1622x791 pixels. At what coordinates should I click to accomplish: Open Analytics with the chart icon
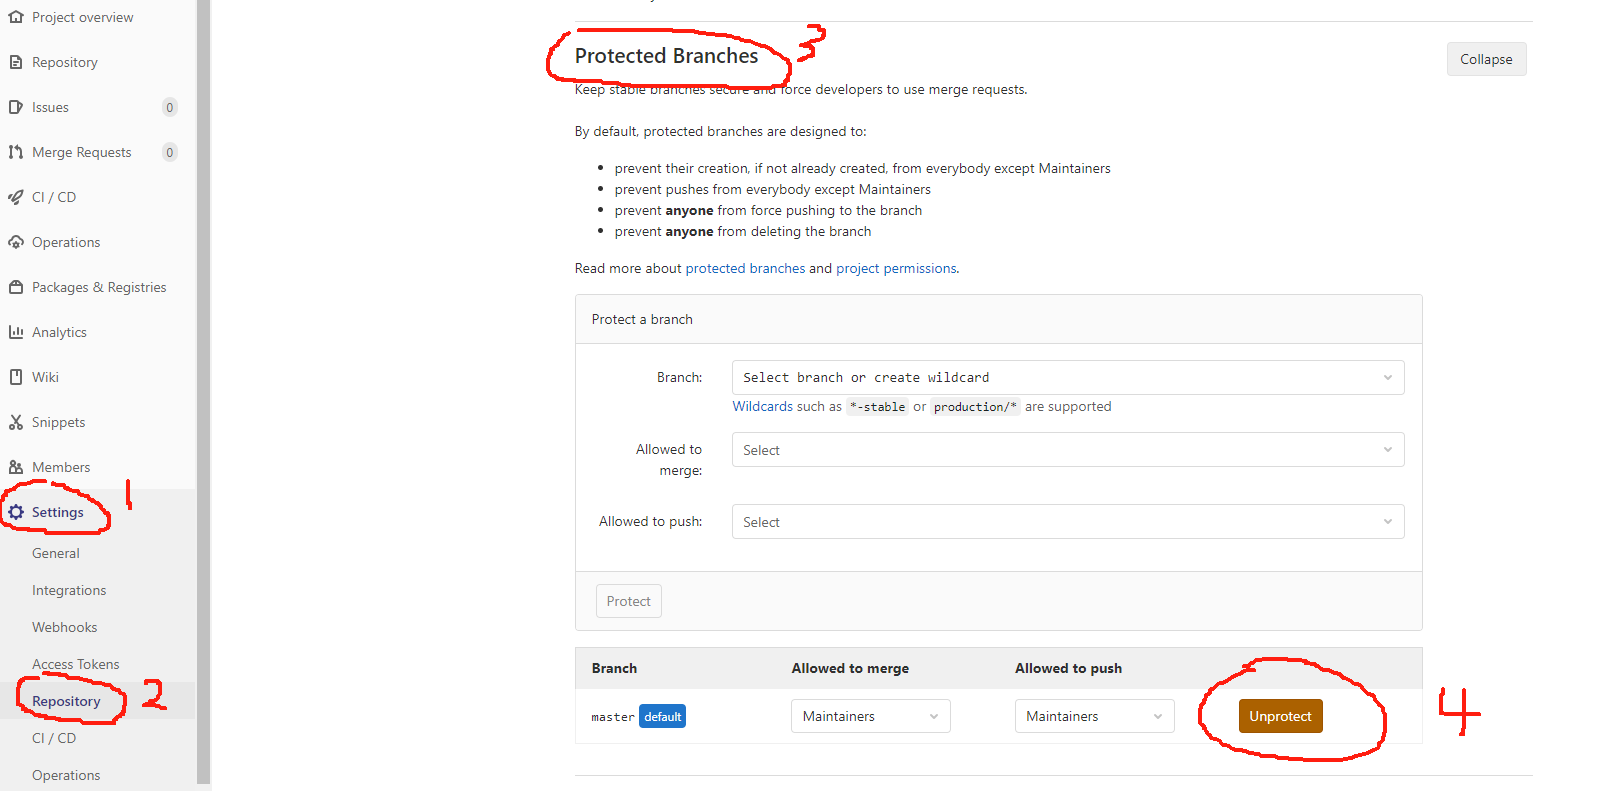[x=16, y=331]
